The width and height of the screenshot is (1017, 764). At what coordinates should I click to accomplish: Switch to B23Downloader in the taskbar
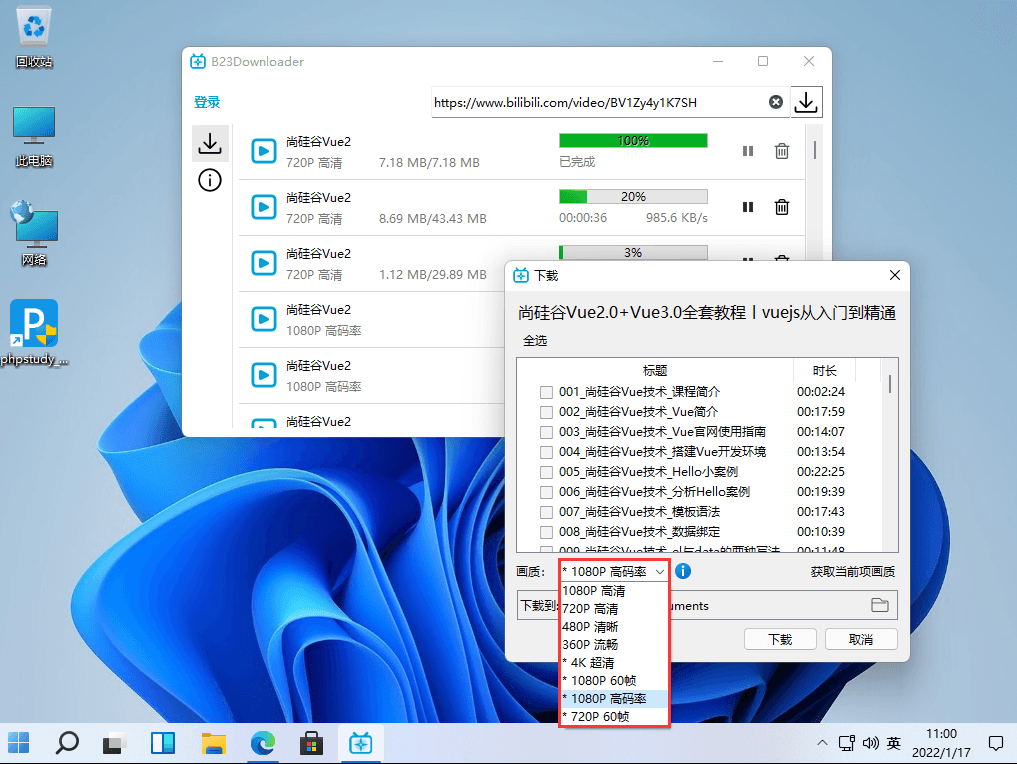(361, 743)
